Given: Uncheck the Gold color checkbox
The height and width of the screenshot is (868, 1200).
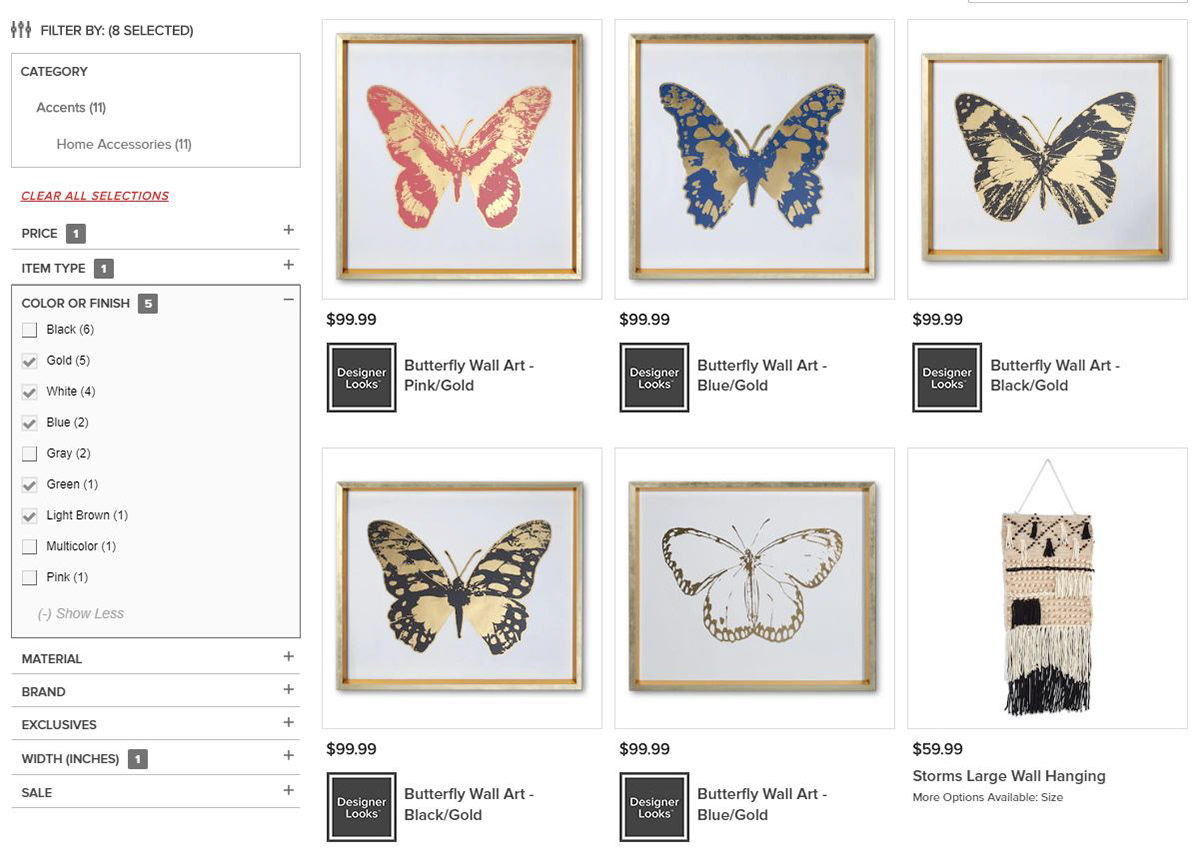Looking at the screenshot, I should click(x=29, y=361).
